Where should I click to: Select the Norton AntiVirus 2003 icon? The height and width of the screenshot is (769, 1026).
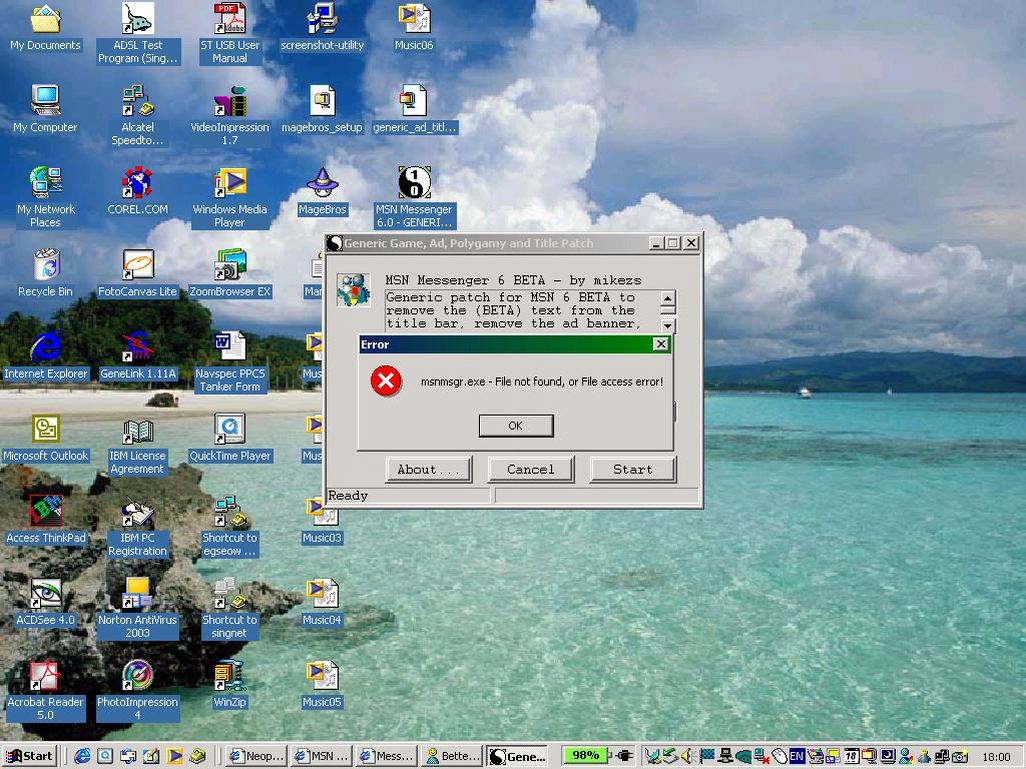137,594
